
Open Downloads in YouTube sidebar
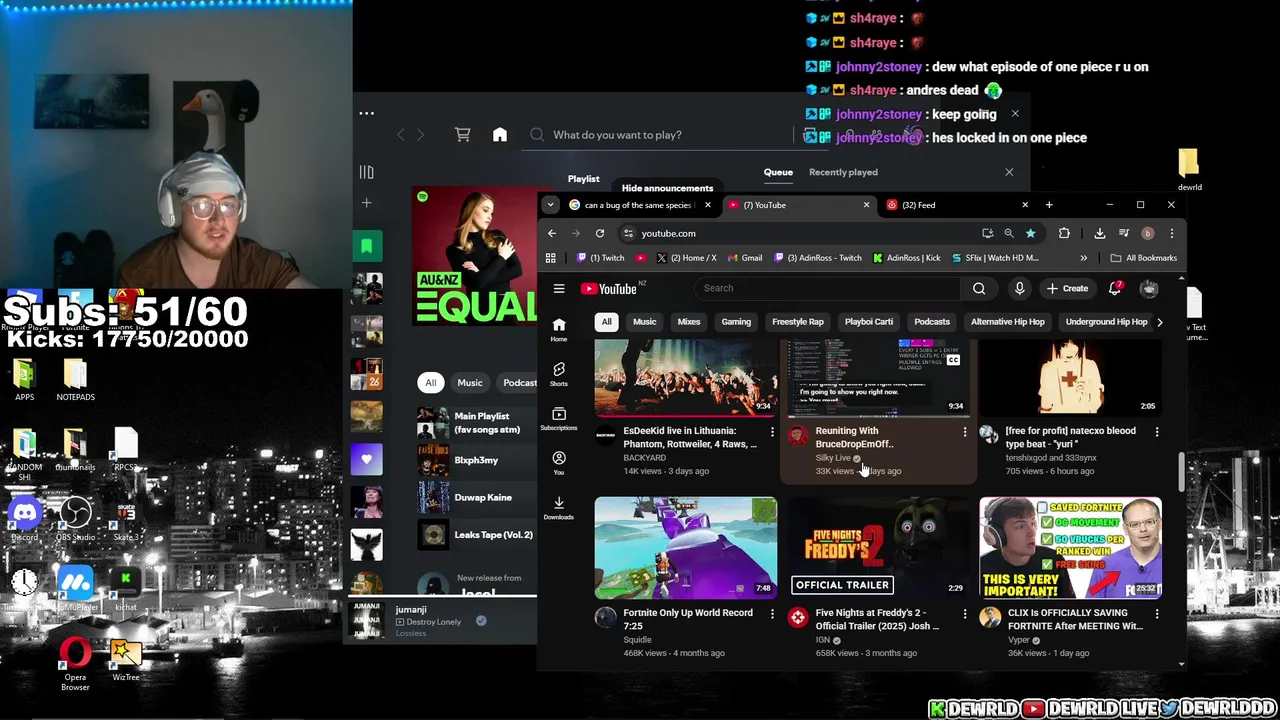click(559, 507)
